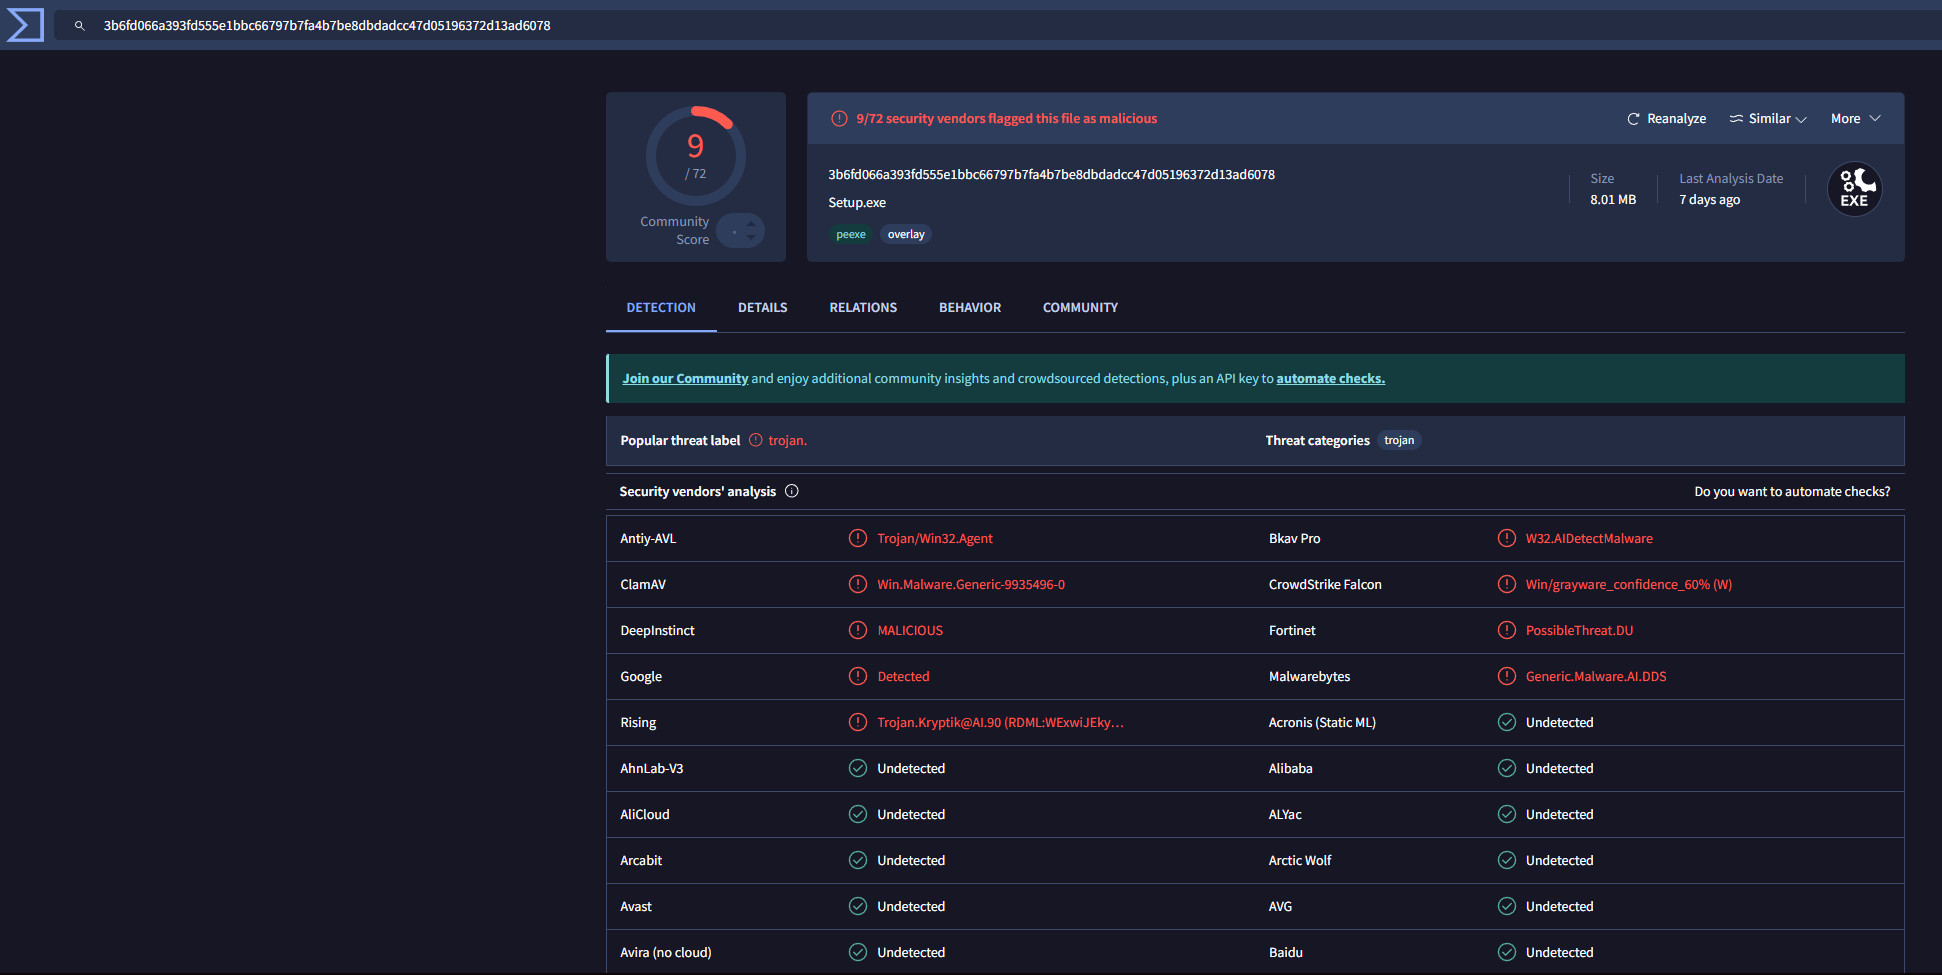Open the COMMUNITY tab
The height and width of the screenshot is (975, 1942).
coord(1080,308)
